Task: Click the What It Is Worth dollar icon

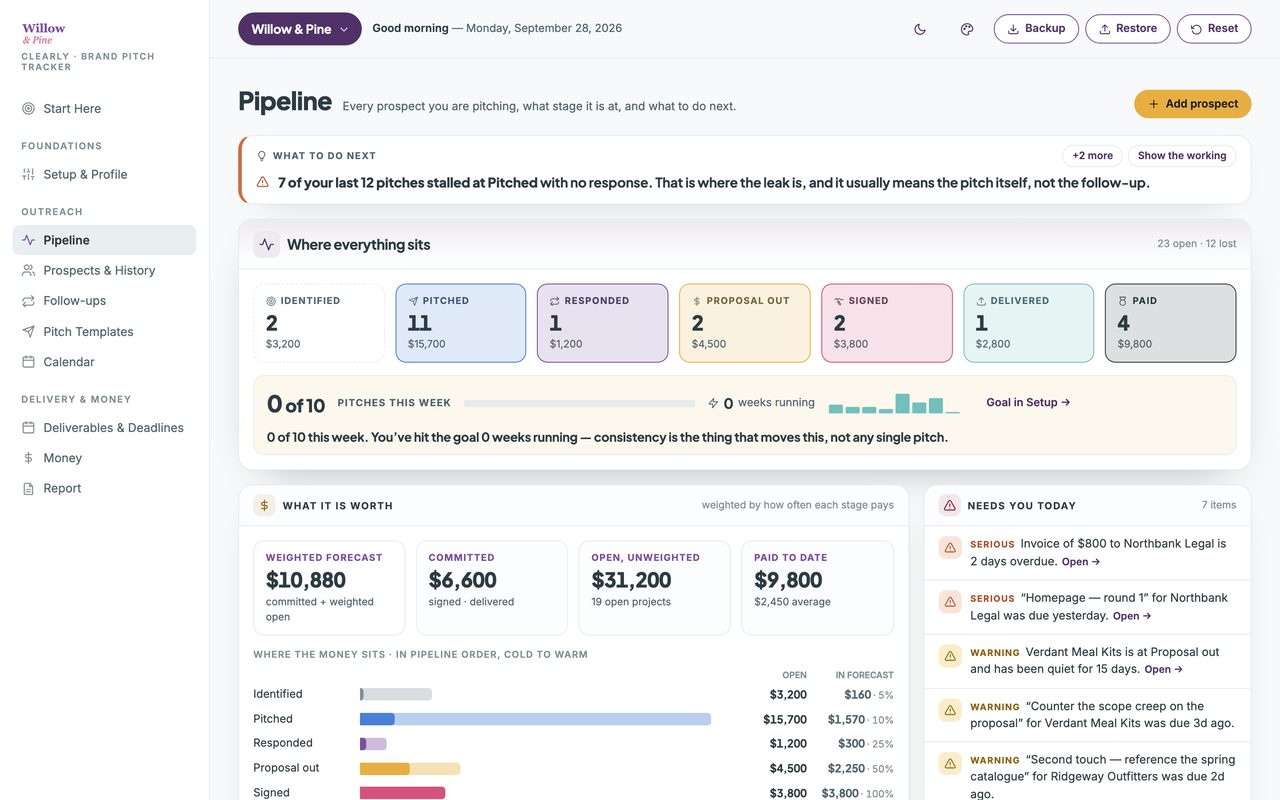Action: 264,505
